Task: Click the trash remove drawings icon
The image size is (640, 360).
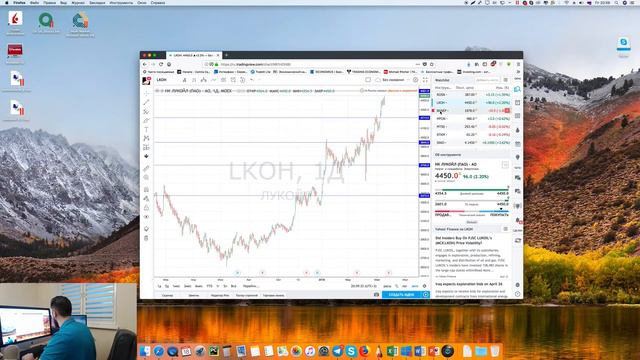Action: pos(146,238)
